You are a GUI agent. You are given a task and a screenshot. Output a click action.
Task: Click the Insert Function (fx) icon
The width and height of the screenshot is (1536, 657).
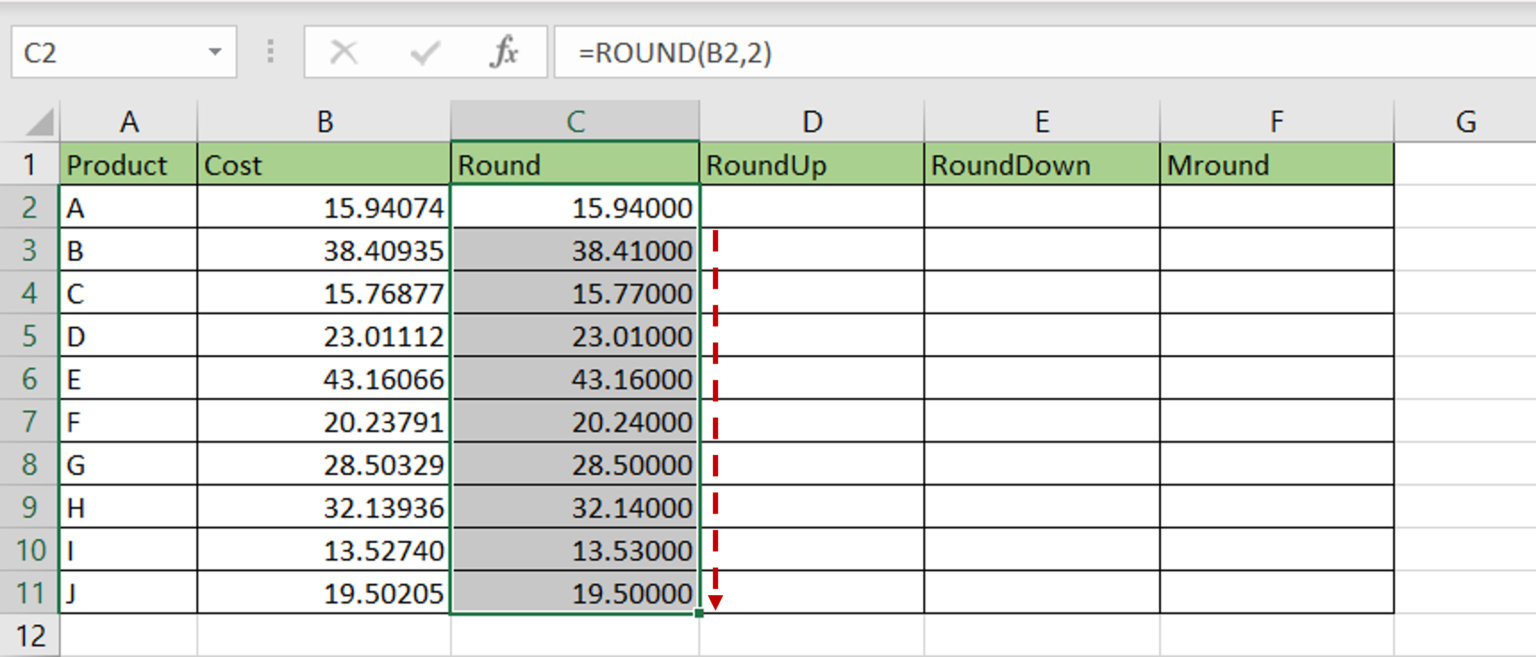(505, 51)
